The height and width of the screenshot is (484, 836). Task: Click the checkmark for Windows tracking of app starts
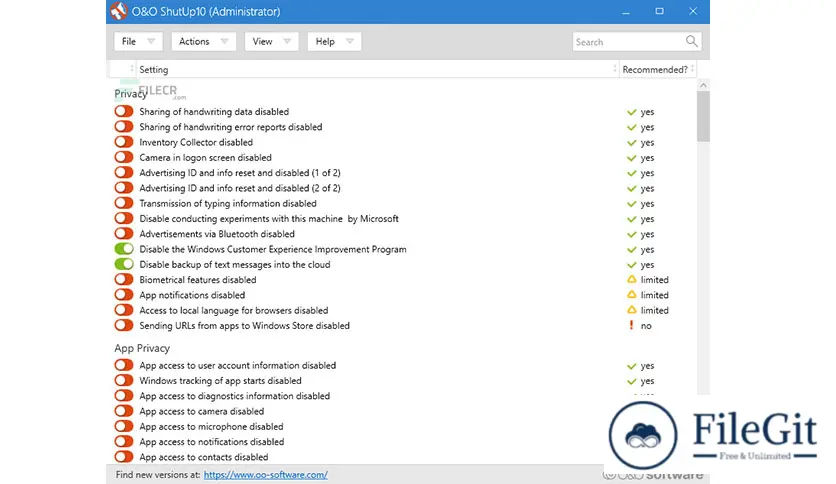click(632, 381)
